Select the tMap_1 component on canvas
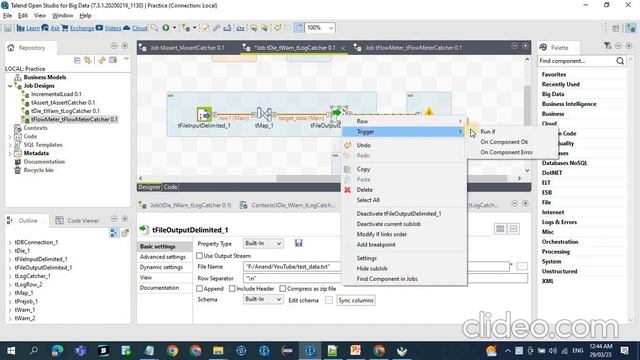 (x=264, y=115)
